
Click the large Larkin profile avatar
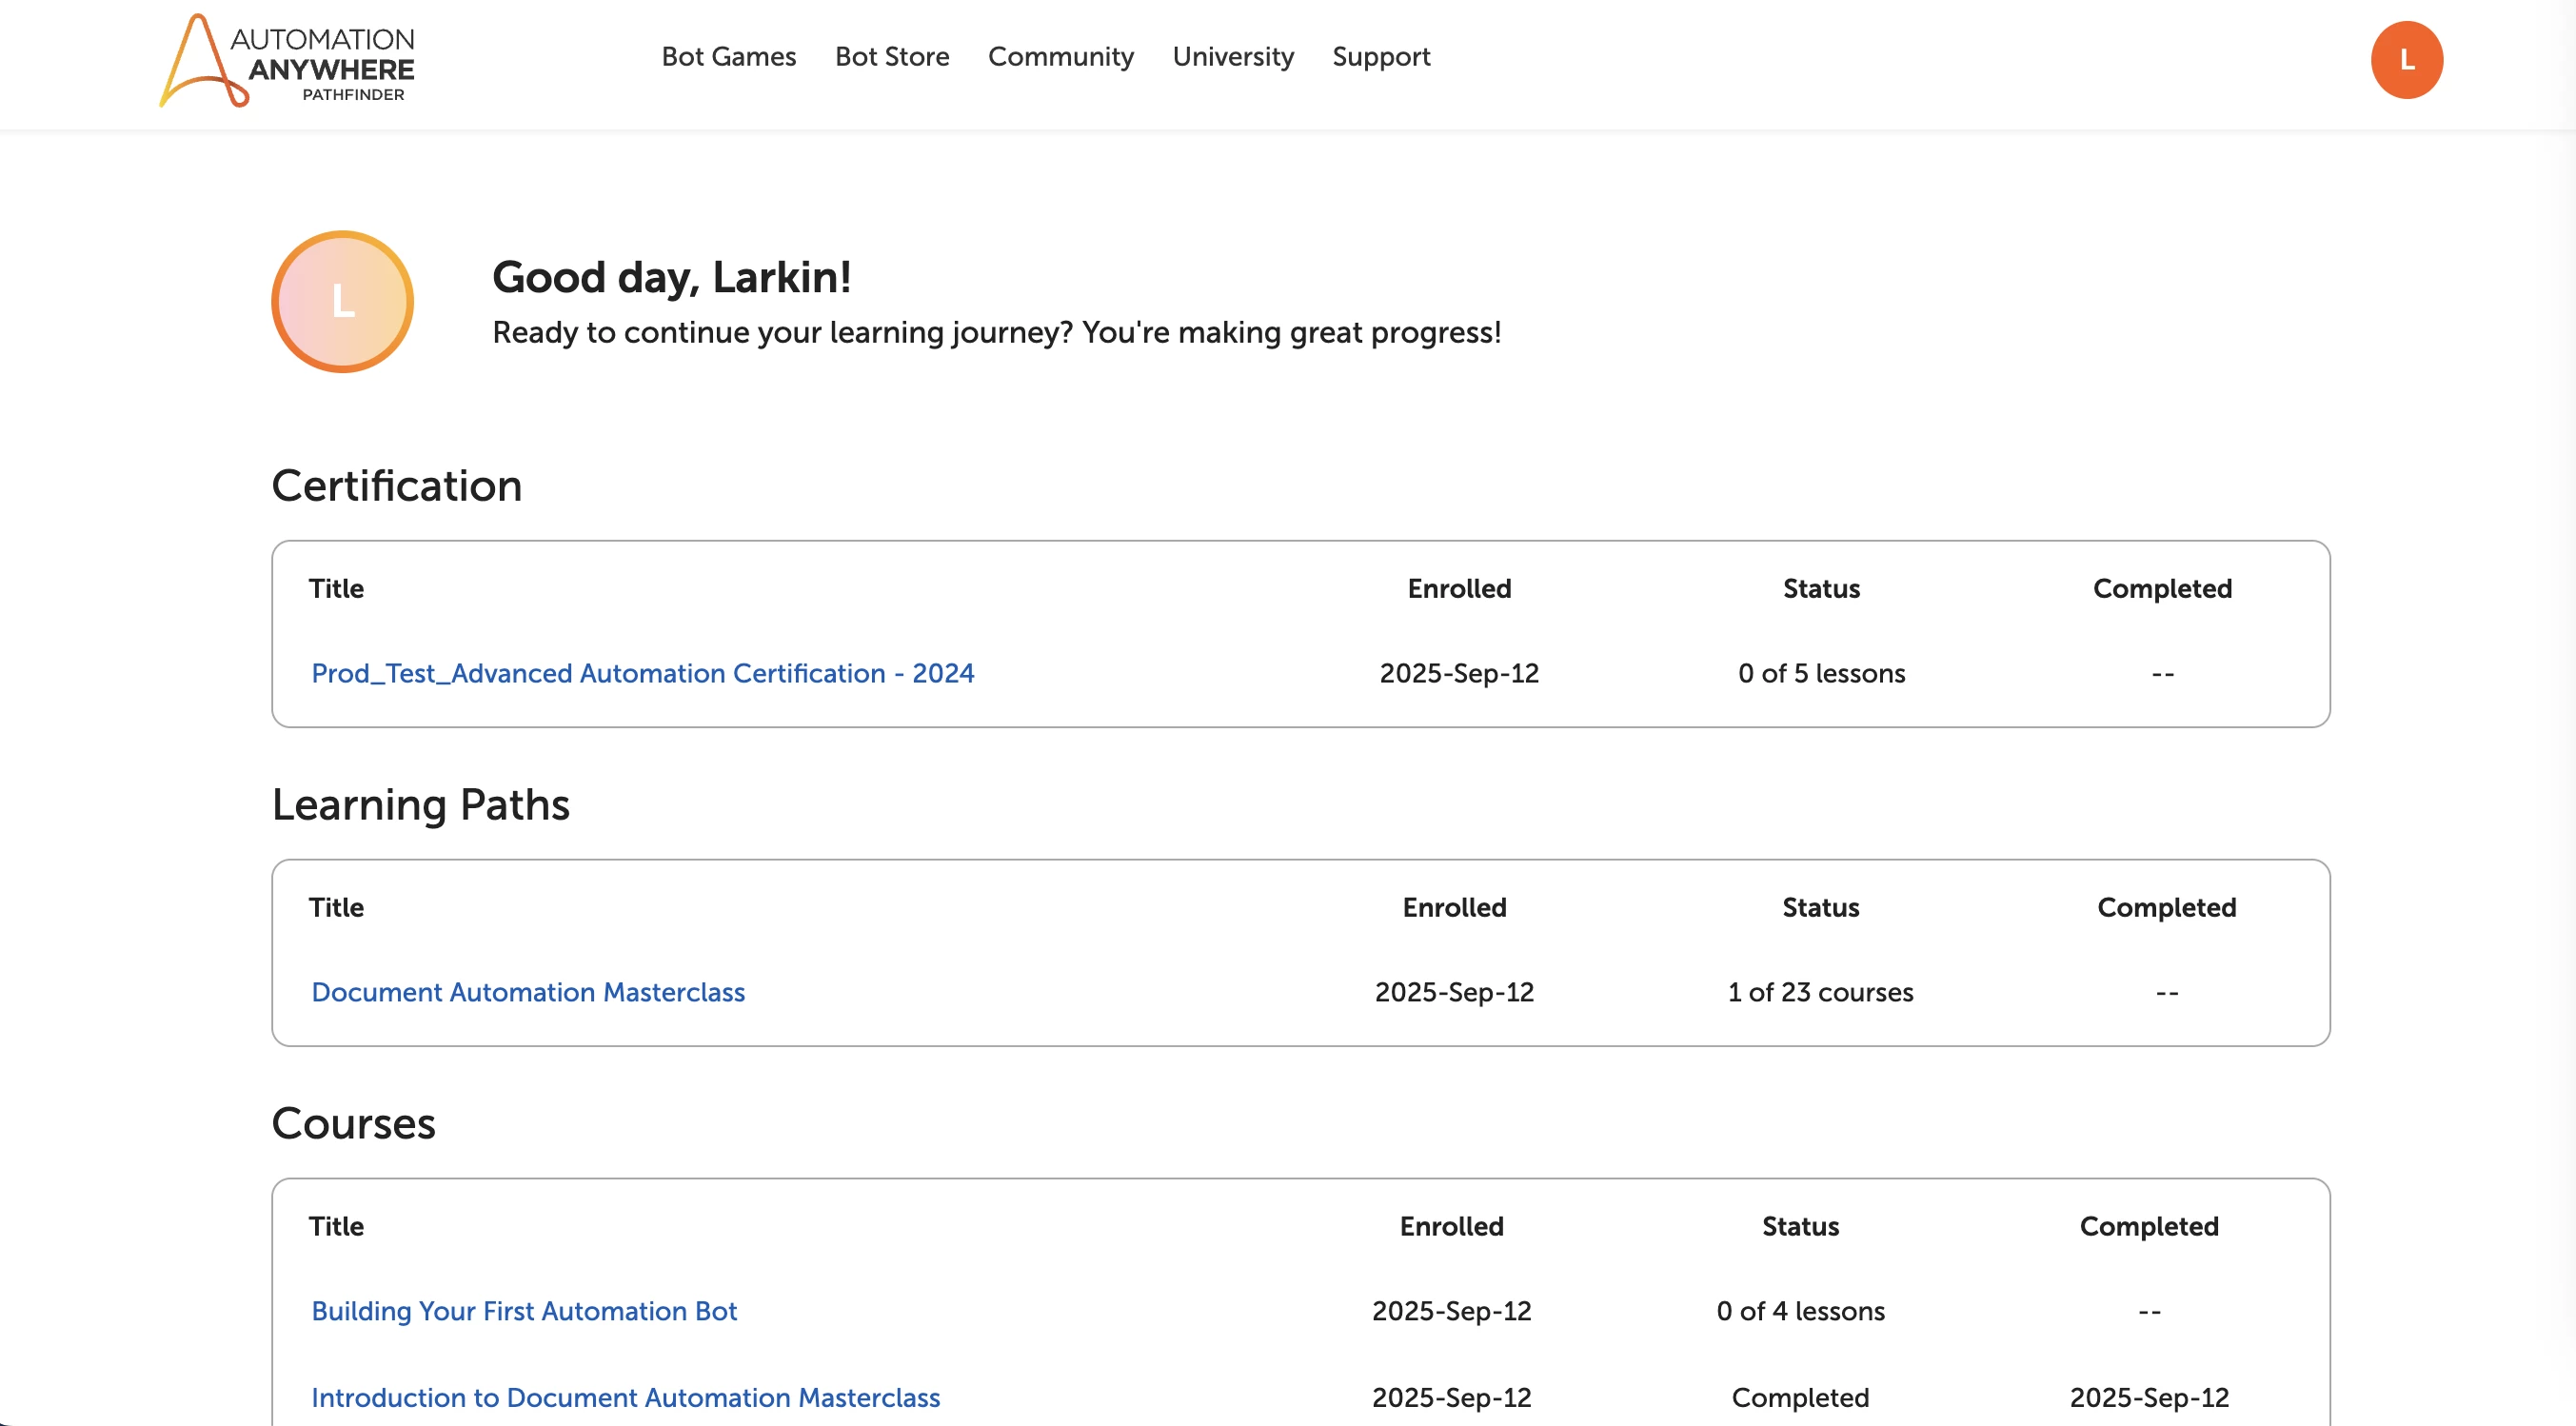coord(342,301)
